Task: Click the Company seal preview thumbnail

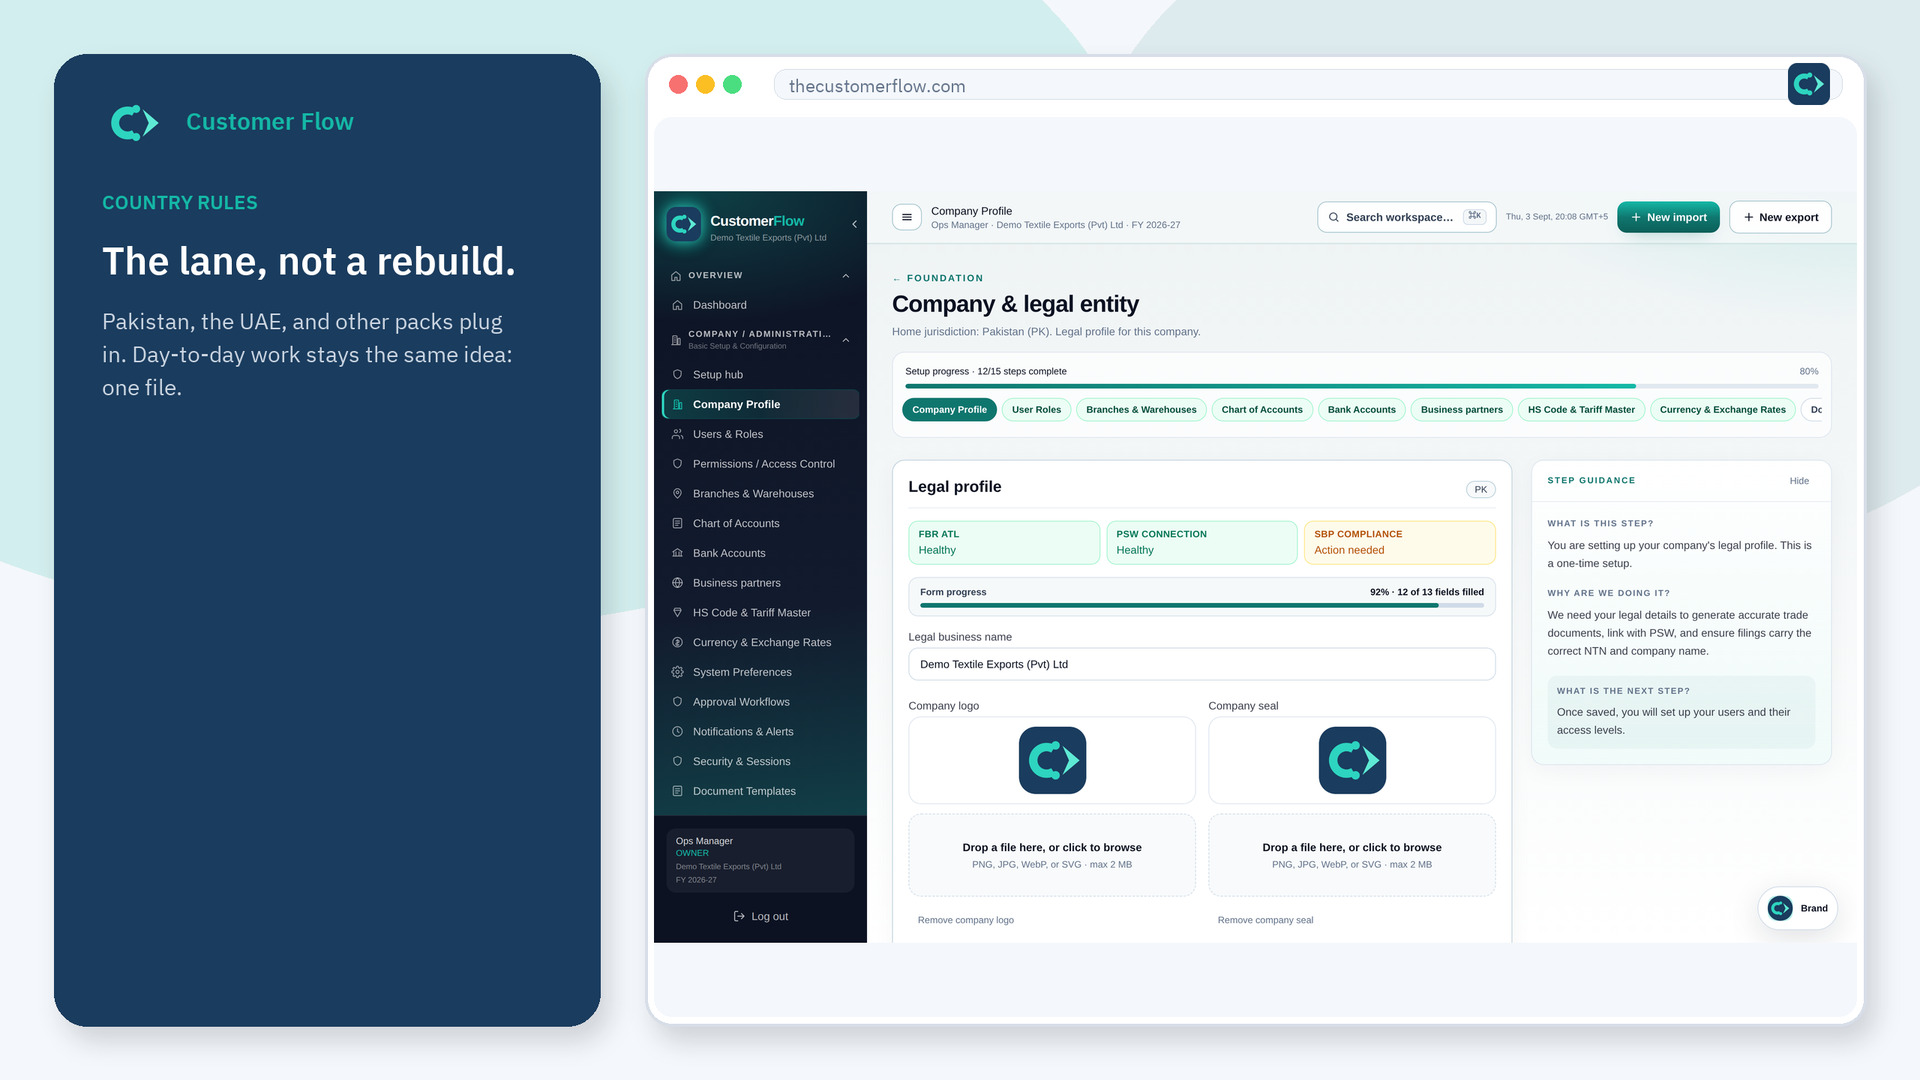Action: pyautogui.click(x=1352, y=760)
